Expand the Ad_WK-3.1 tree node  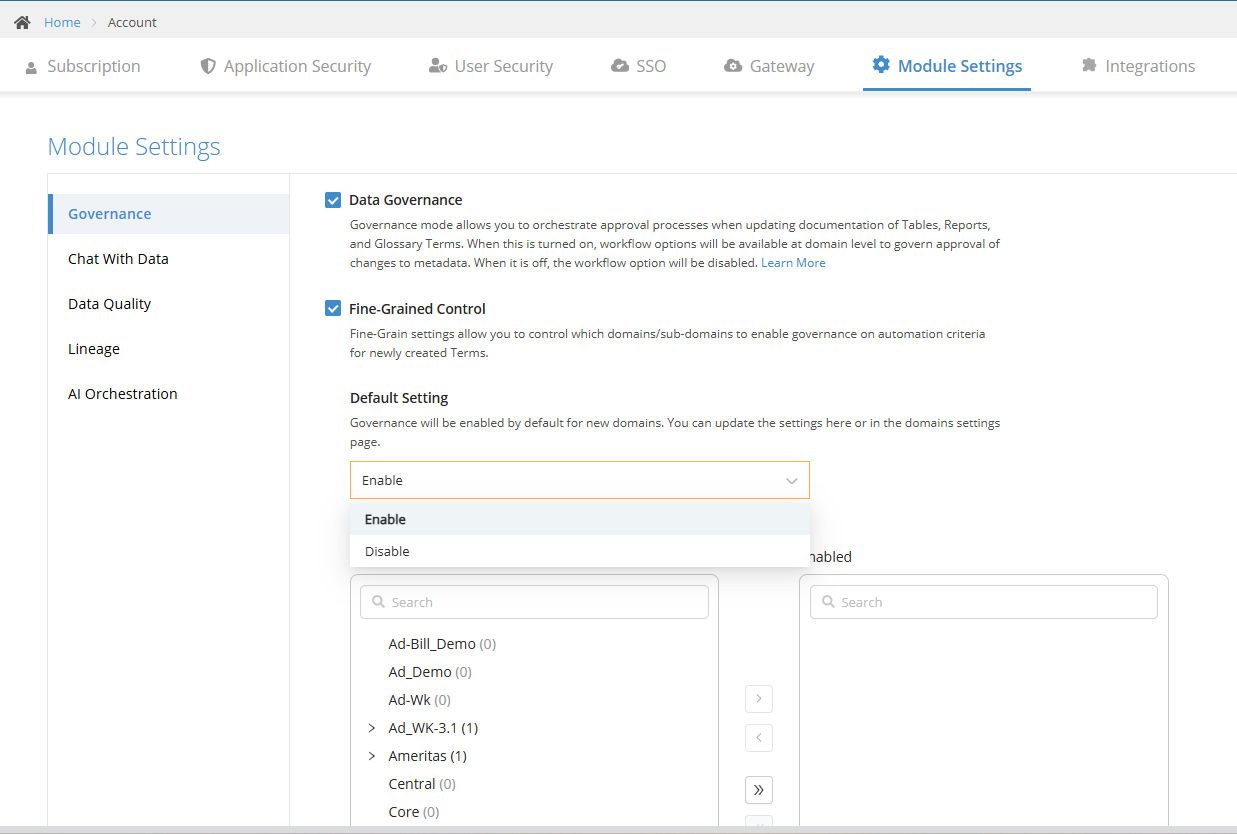click(372, 728)
